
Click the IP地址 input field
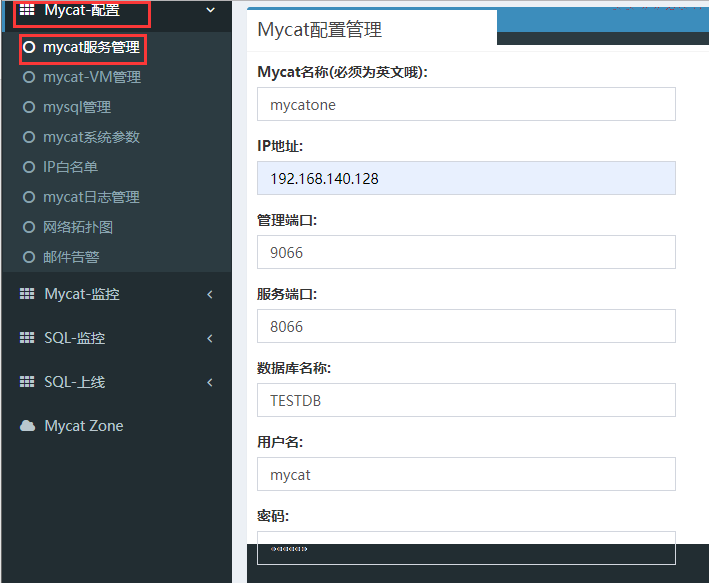pyautogui.click(x=466, y=178)
